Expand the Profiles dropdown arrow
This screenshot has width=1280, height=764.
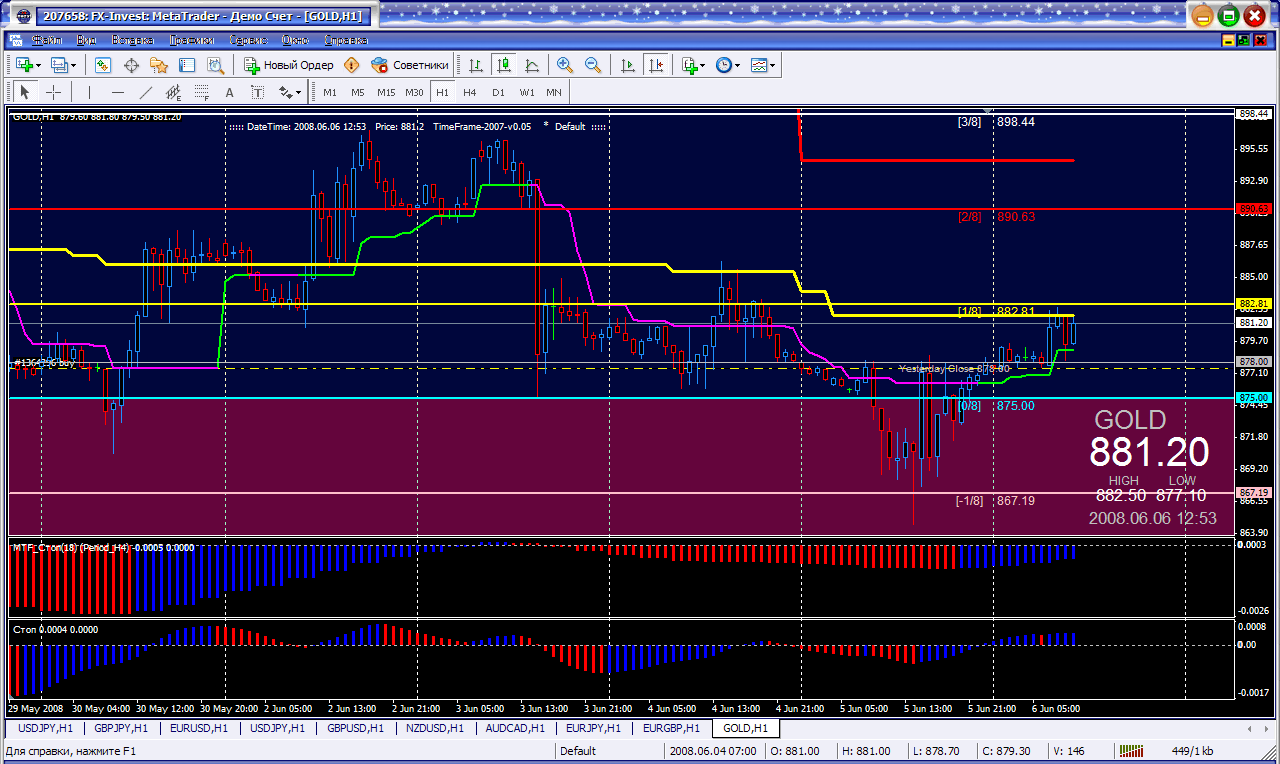pyautogui.click(x=75, y=65)
